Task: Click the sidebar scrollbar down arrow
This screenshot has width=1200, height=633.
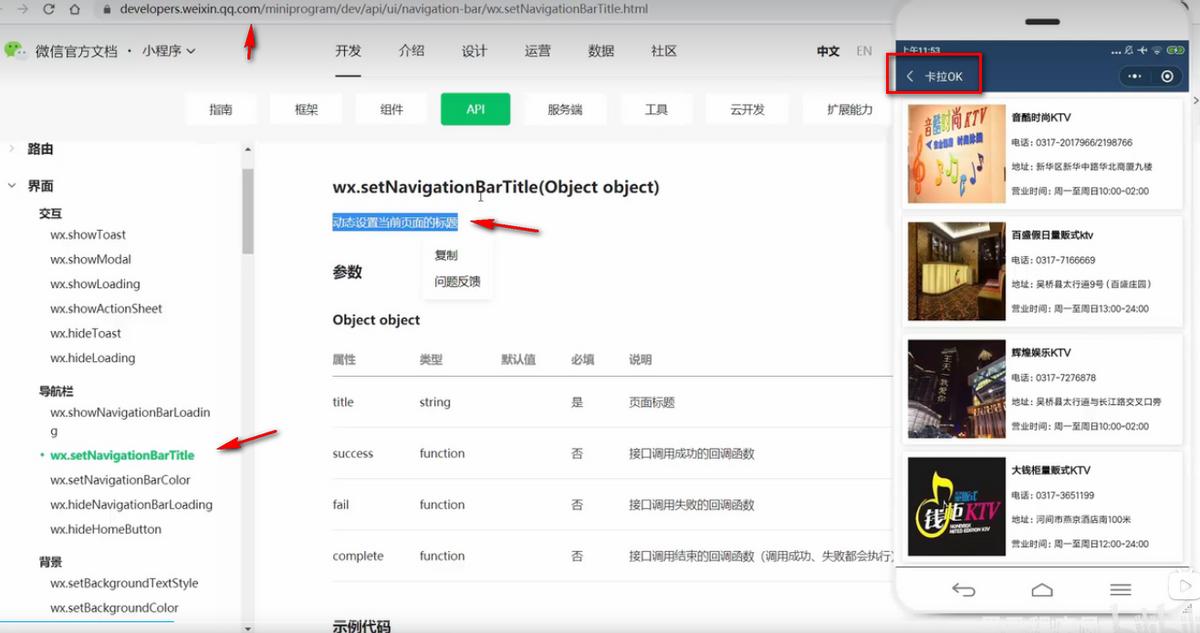Action: [247, 625]
